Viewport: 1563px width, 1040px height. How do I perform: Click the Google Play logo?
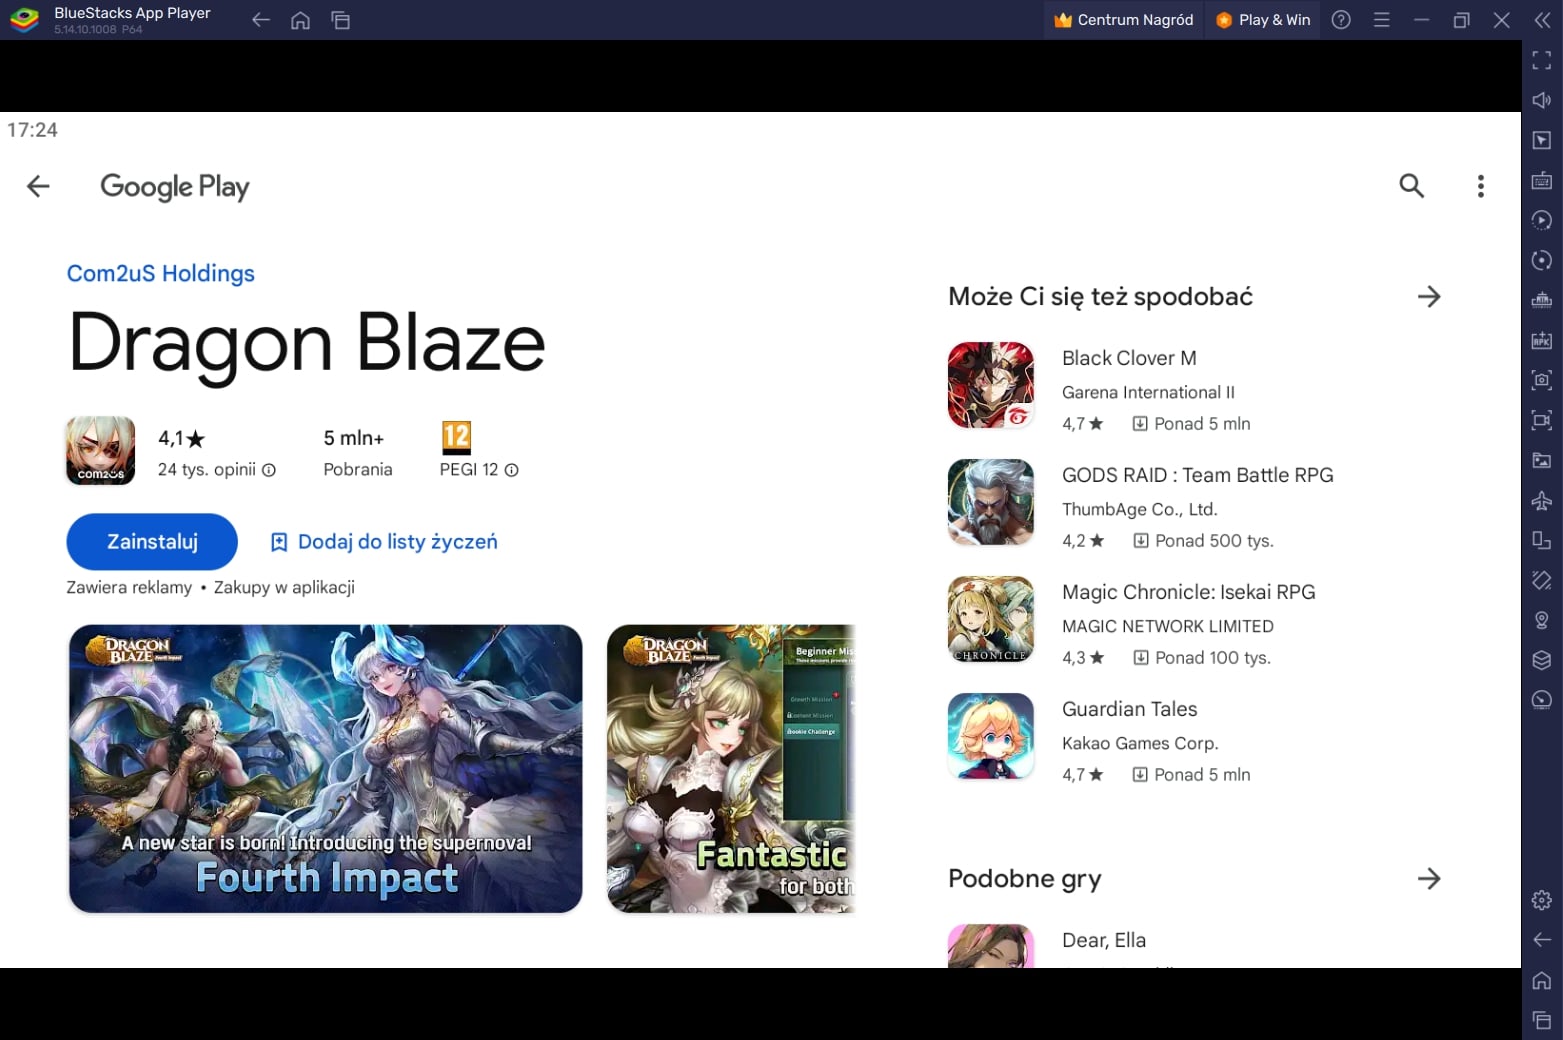point(175,187)
